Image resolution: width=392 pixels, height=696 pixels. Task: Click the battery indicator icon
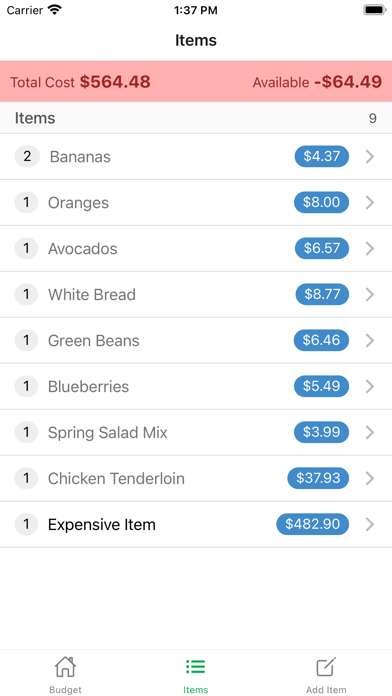point(375,10)
